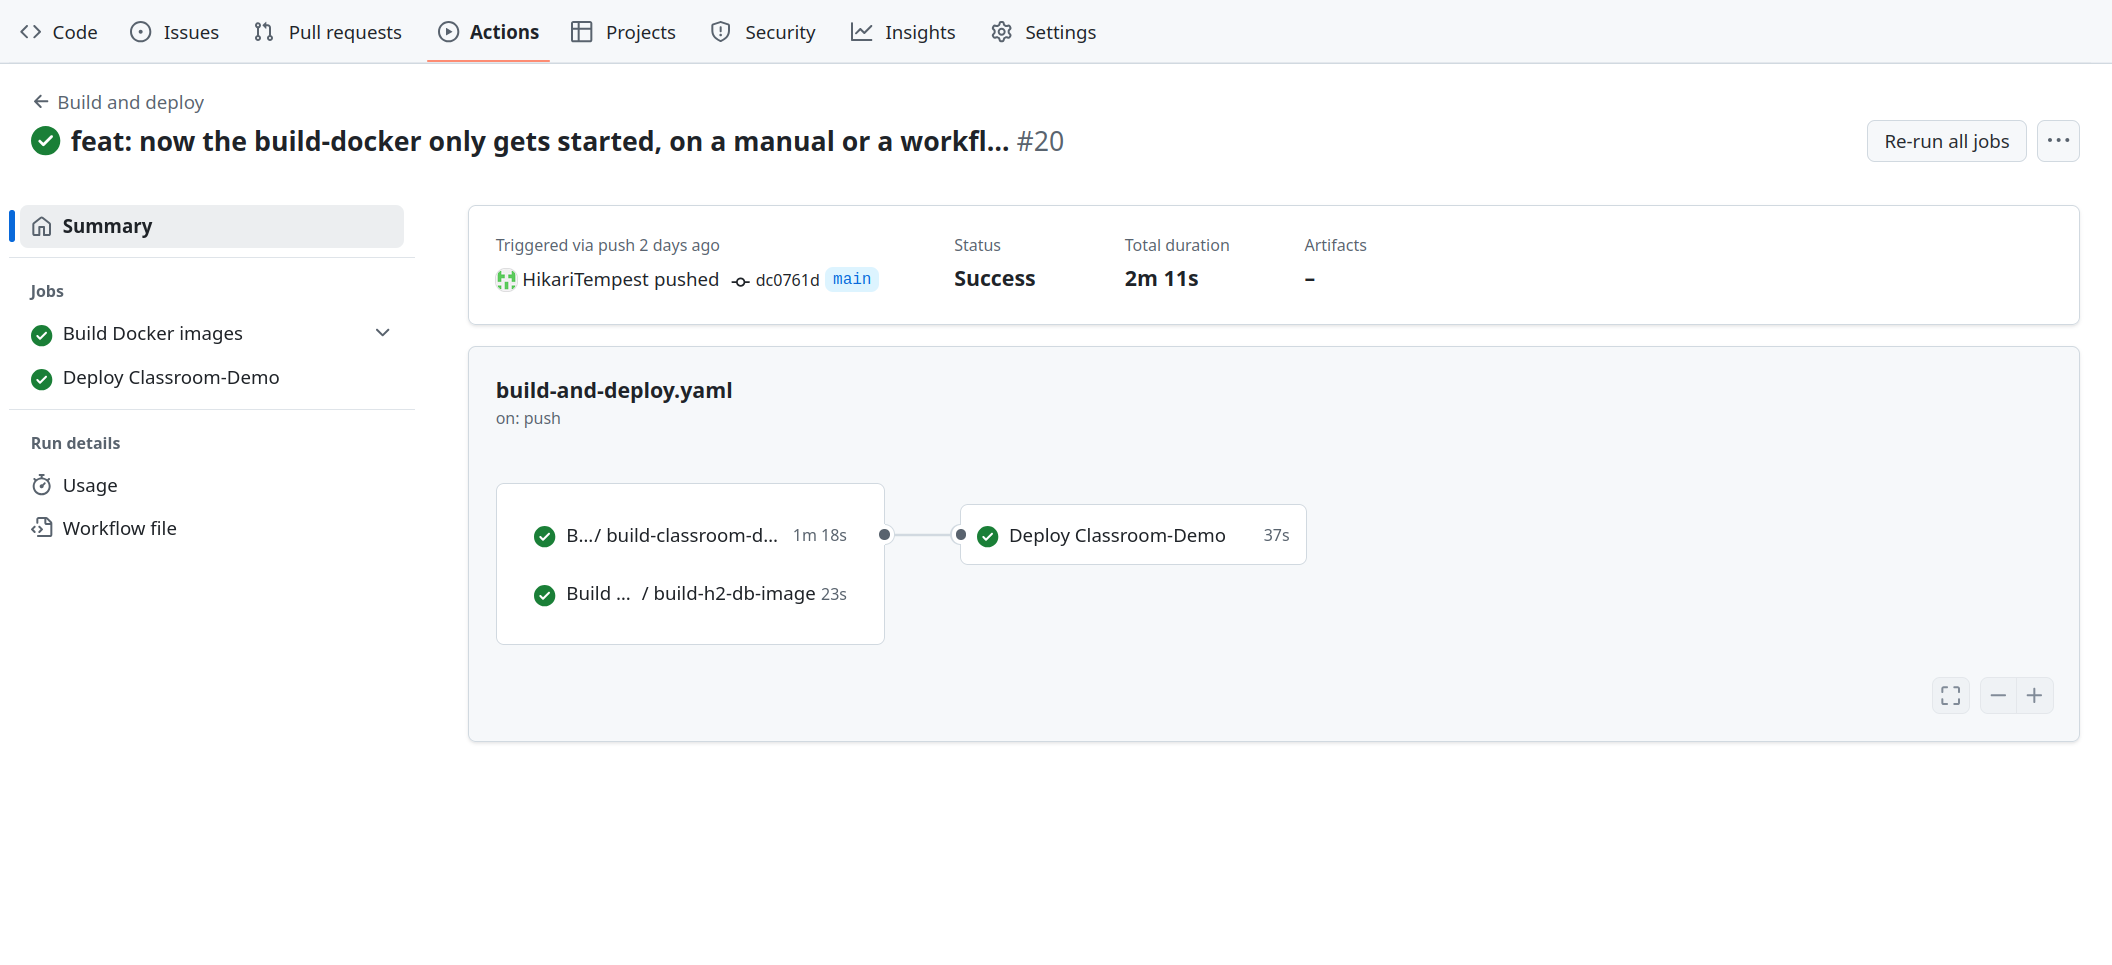Click the Settings gear icon
This screenshot has width=2112, height=965.
(1001, 32)
